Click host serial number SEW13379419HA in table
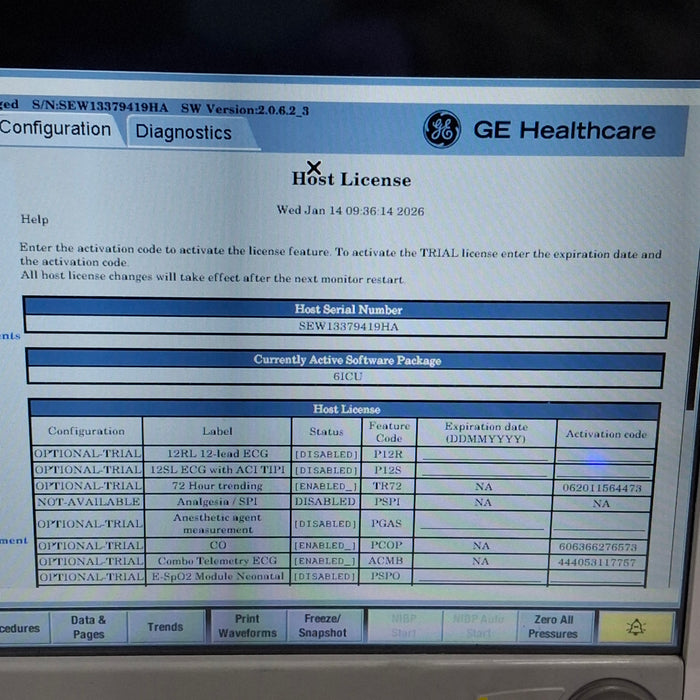 348,326
